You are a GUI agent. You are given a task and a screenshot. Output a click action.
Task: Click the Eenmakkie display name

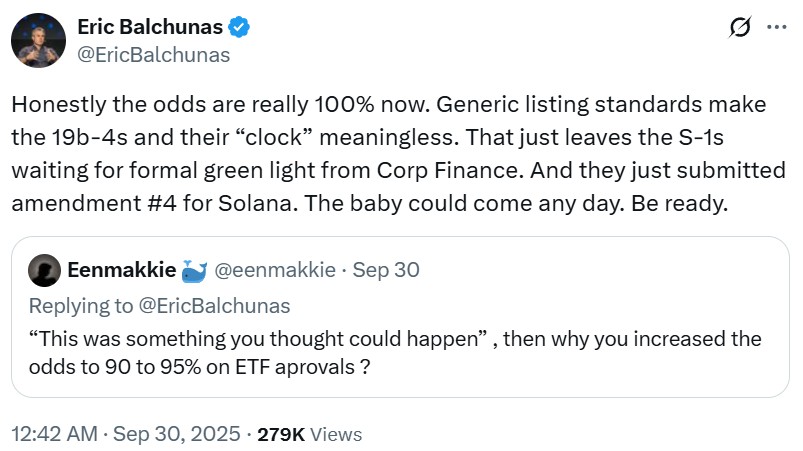tap(122, 270)
